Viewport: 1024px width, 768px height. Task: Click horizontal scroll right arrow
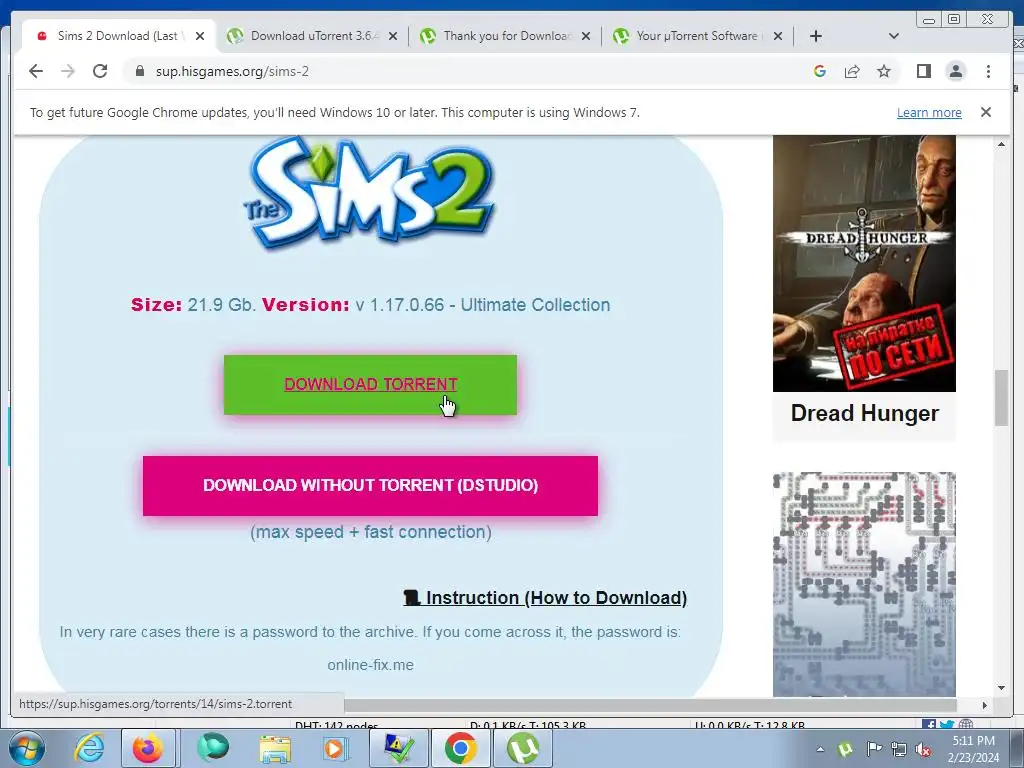pos(984,705)
